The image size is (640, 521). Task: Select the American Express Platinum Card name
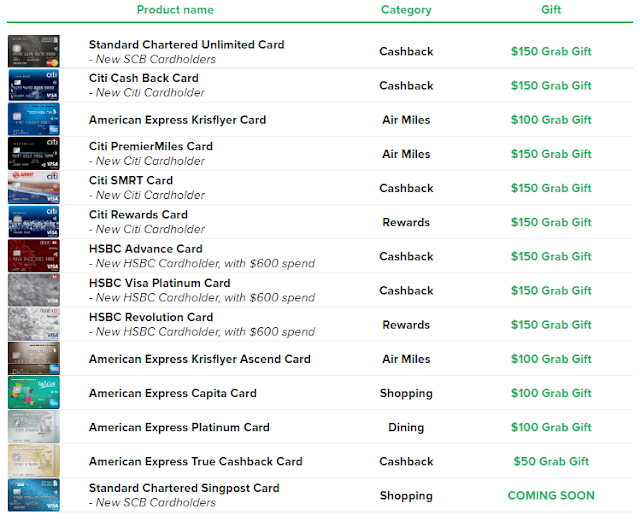[179, 427]
